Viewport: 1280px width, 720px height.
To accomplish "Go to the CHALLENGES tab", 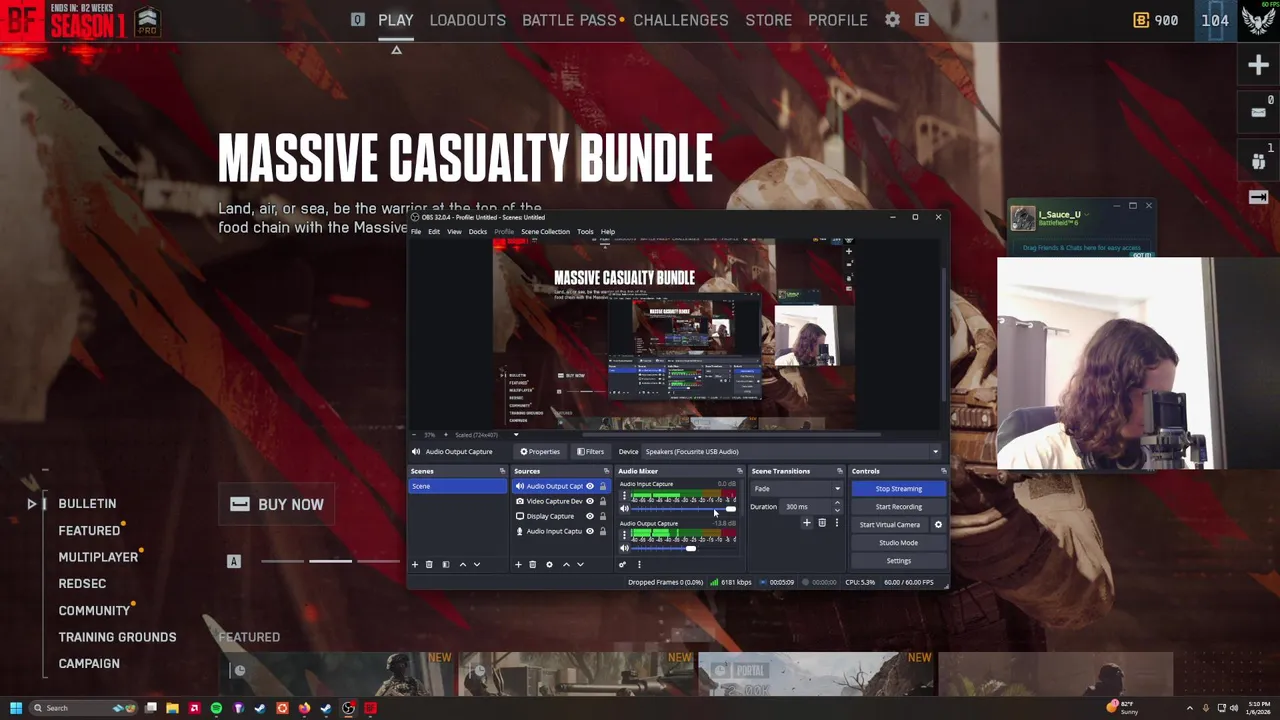I will click(x=680, y=20).
